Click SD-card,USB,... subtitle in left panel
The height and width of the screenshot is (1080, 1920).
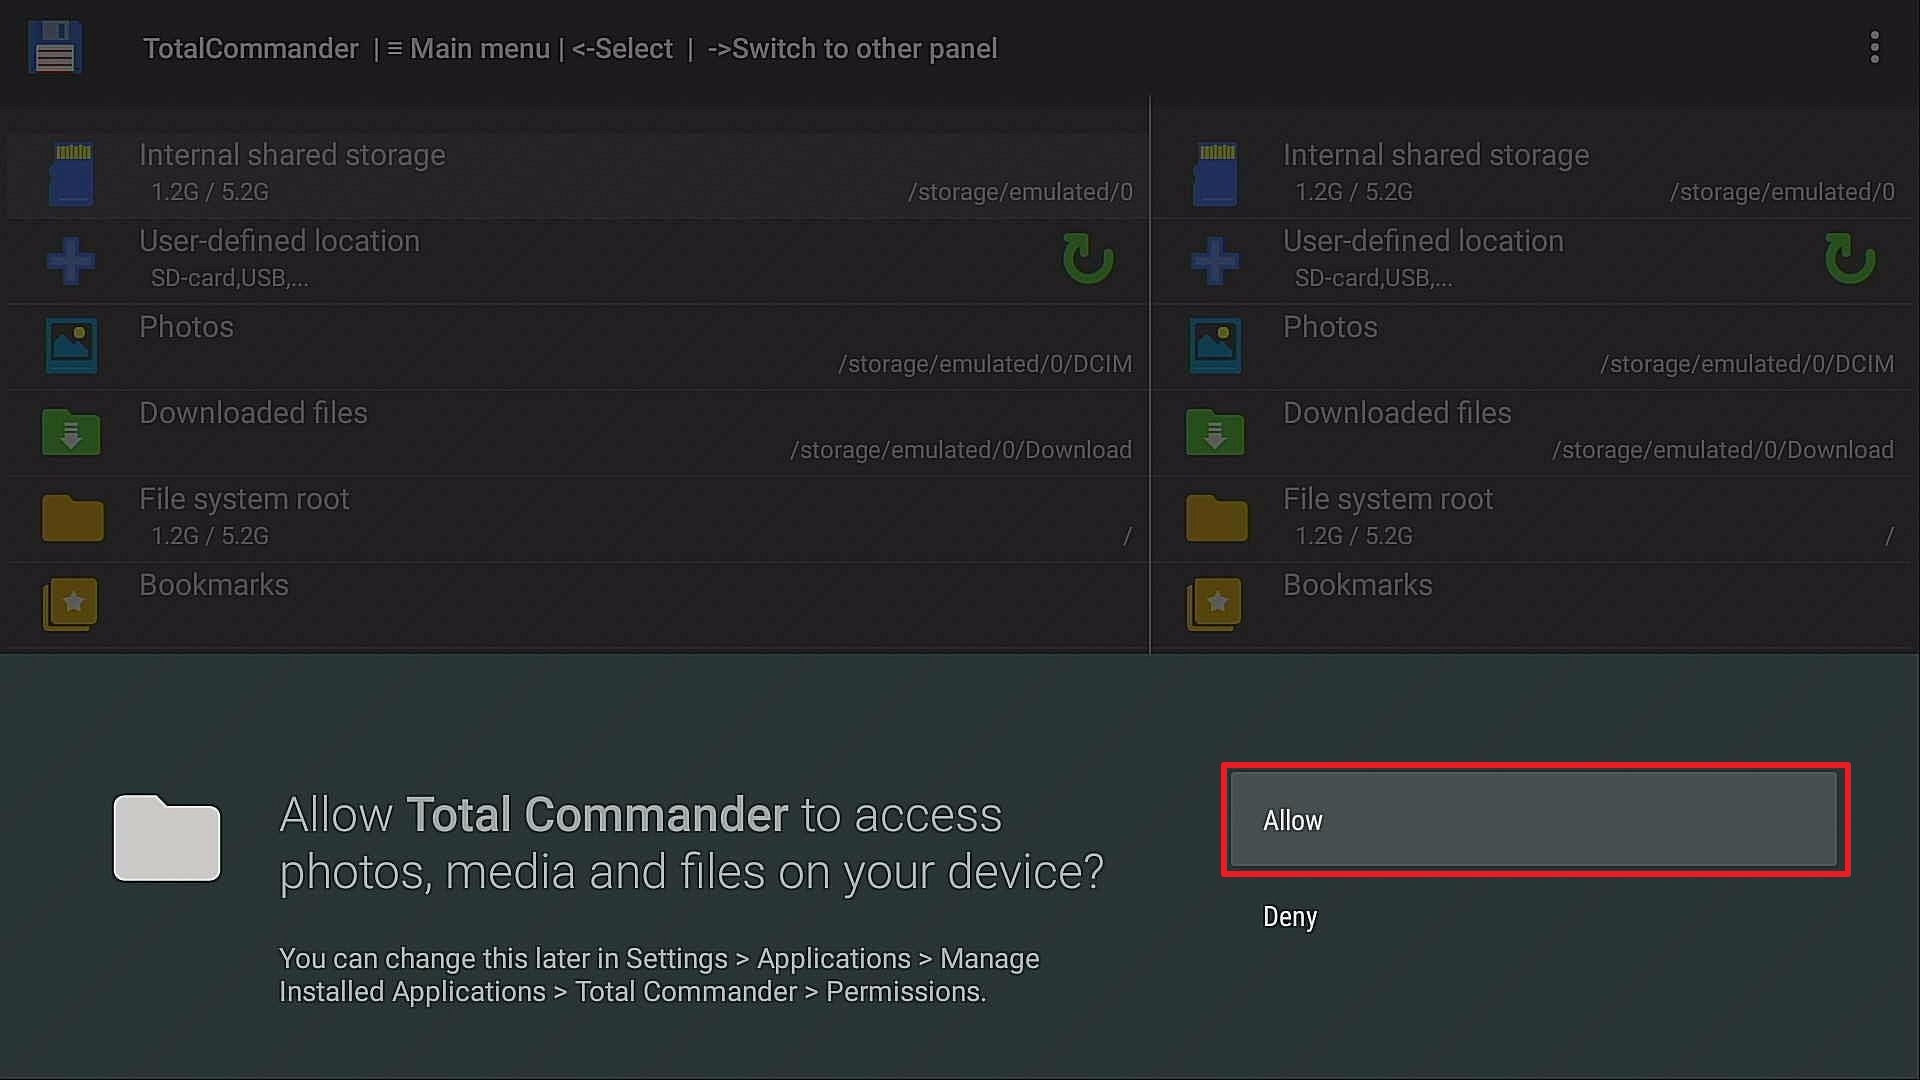pos(230,278)
